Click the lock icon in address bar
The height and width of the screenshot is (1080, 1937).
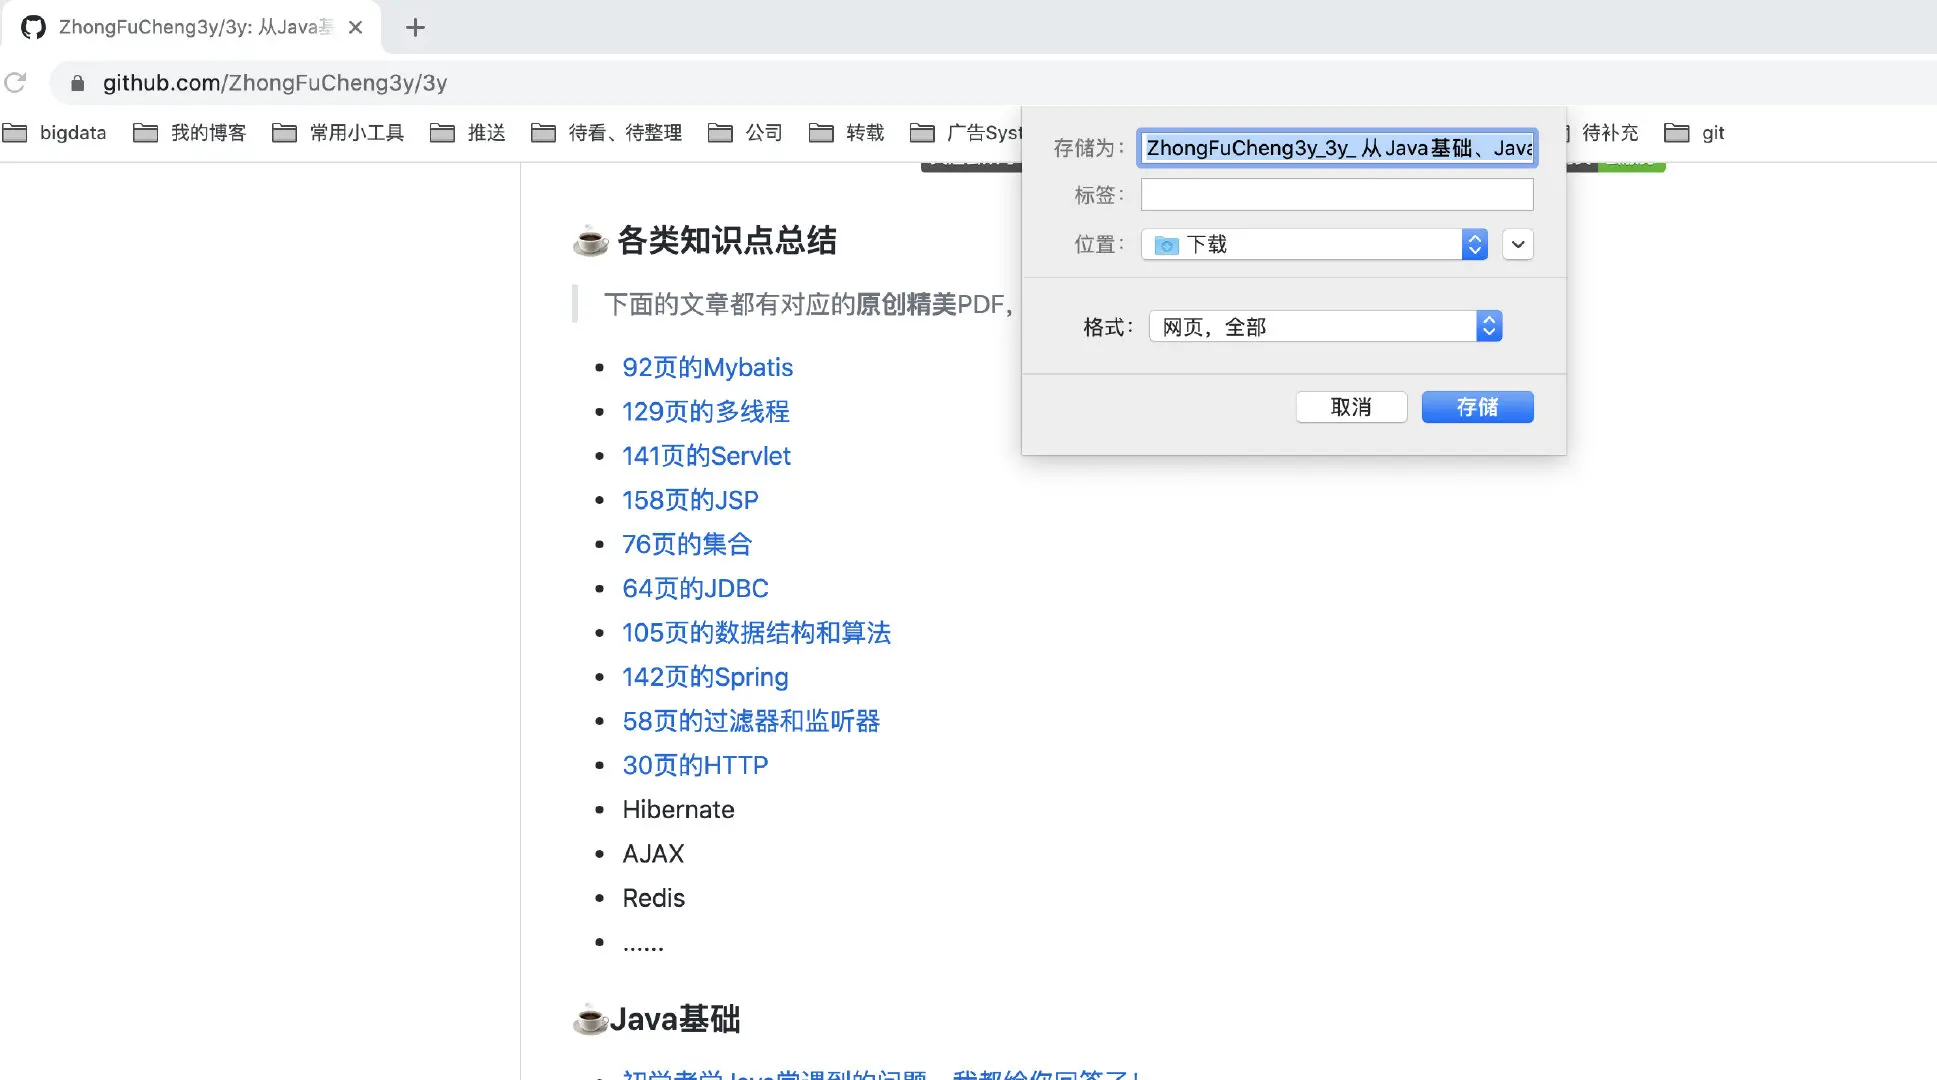[77, 83]
